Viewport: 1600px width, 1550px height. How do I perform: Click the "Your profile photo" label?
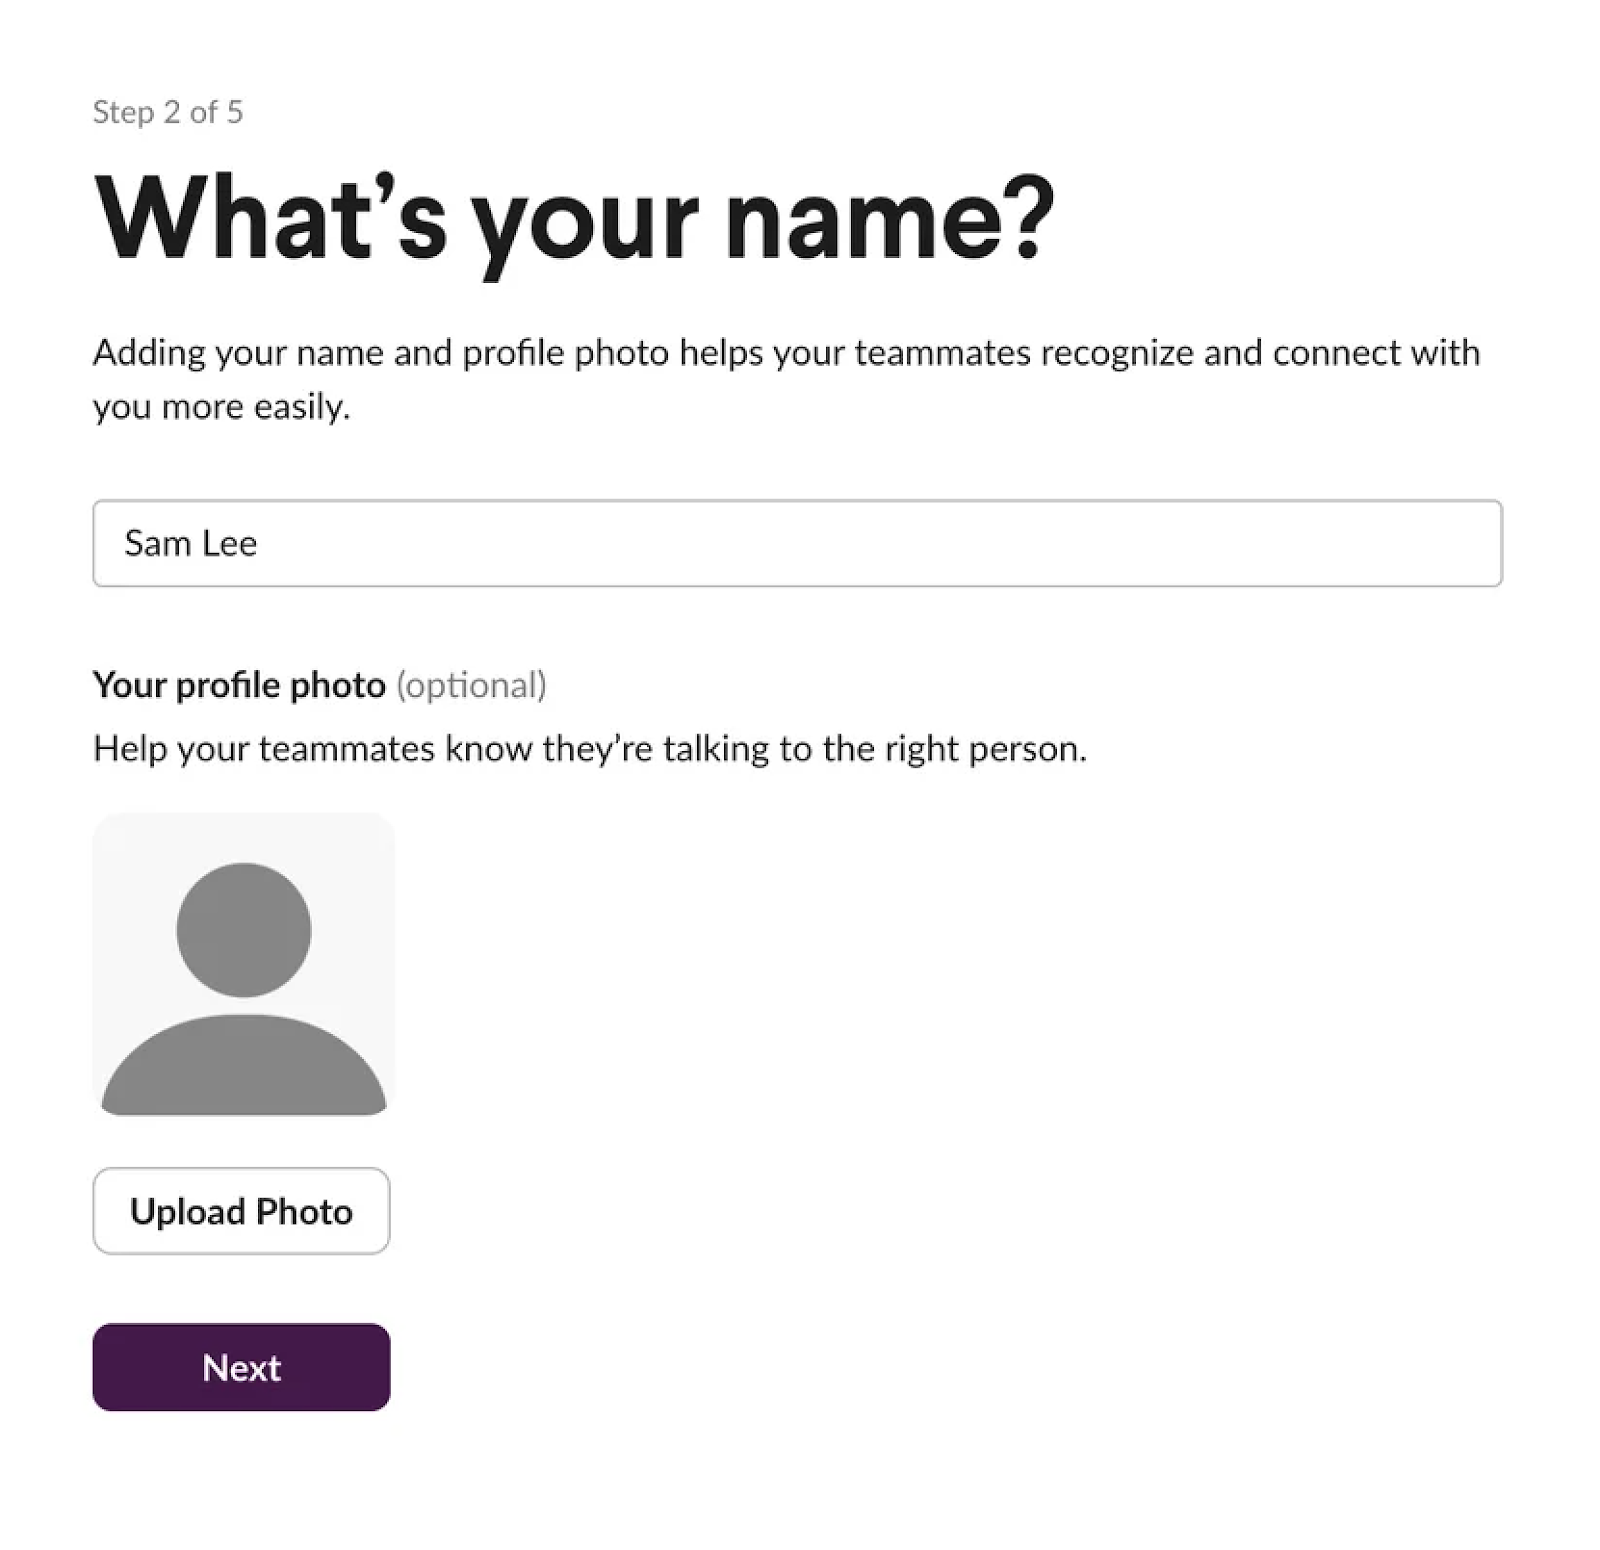pyautogui.click(x=239, y=685)
